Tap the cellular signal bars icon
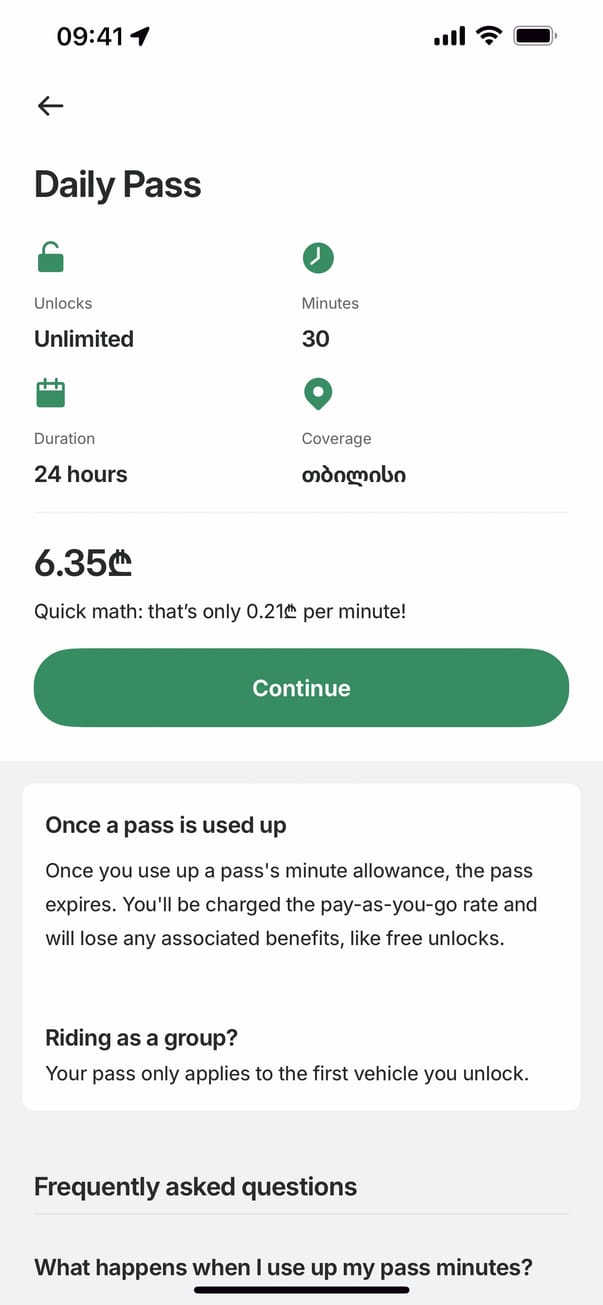This screenshot has width=603, height=1305. pos(449,37)
